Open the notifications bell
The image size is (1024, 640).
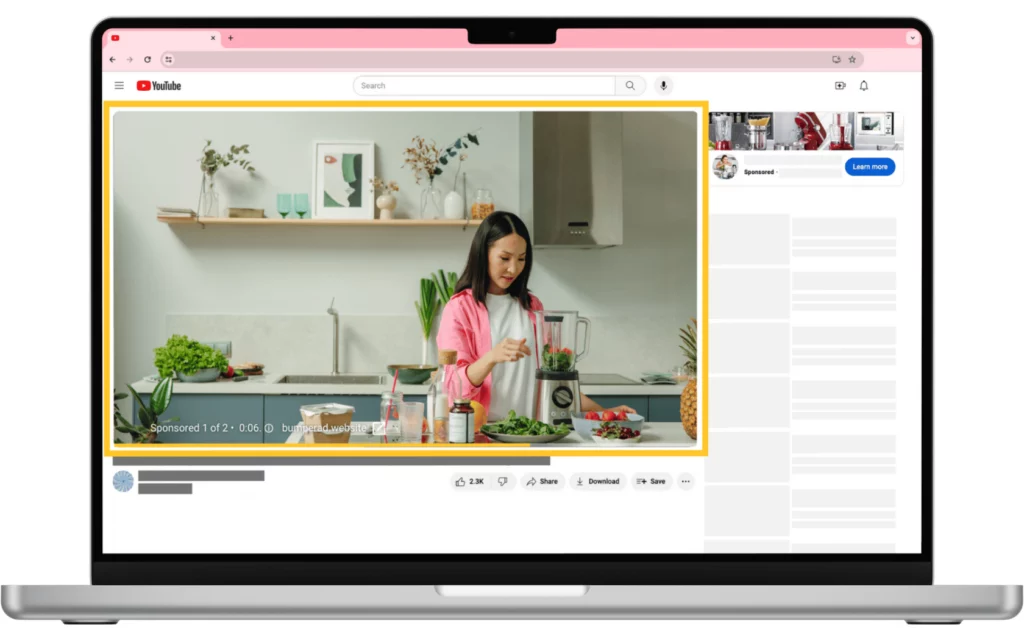click(863, 86)
